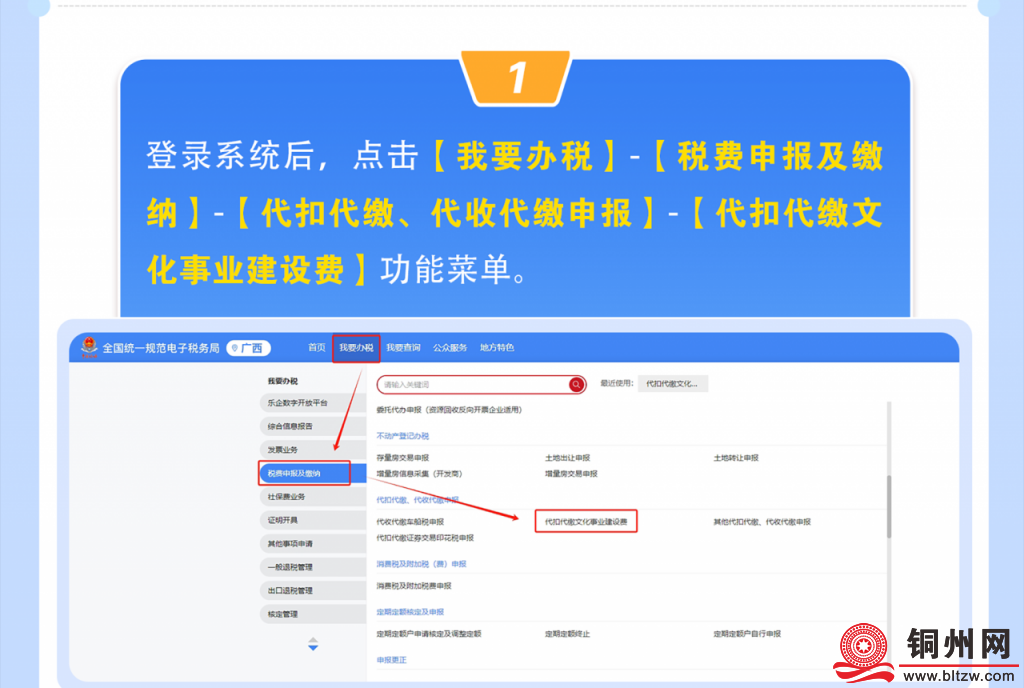Click the sidebar scroll-up arrow icon
Image resolution: width=1024 pixels, height=688 pixels.
point(313,639)
